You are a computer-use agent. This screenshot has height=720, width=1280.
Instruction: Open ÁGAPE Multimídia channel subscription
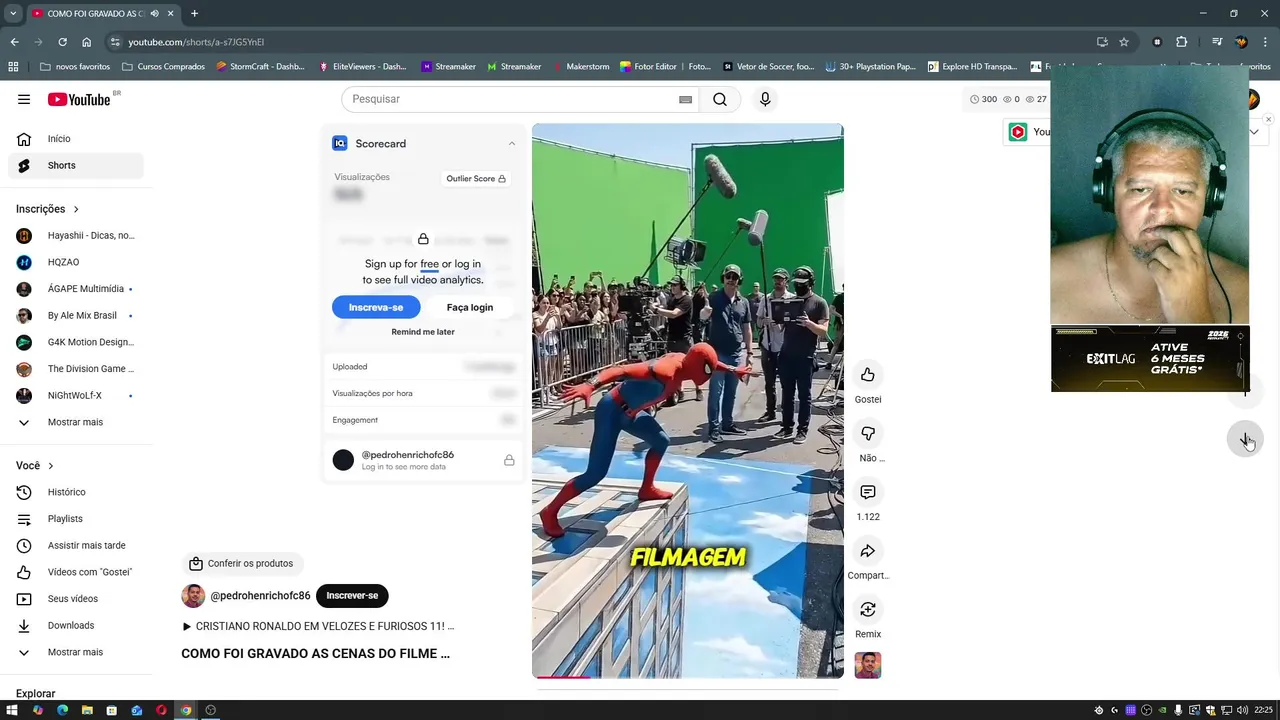[x=76, y=289]
